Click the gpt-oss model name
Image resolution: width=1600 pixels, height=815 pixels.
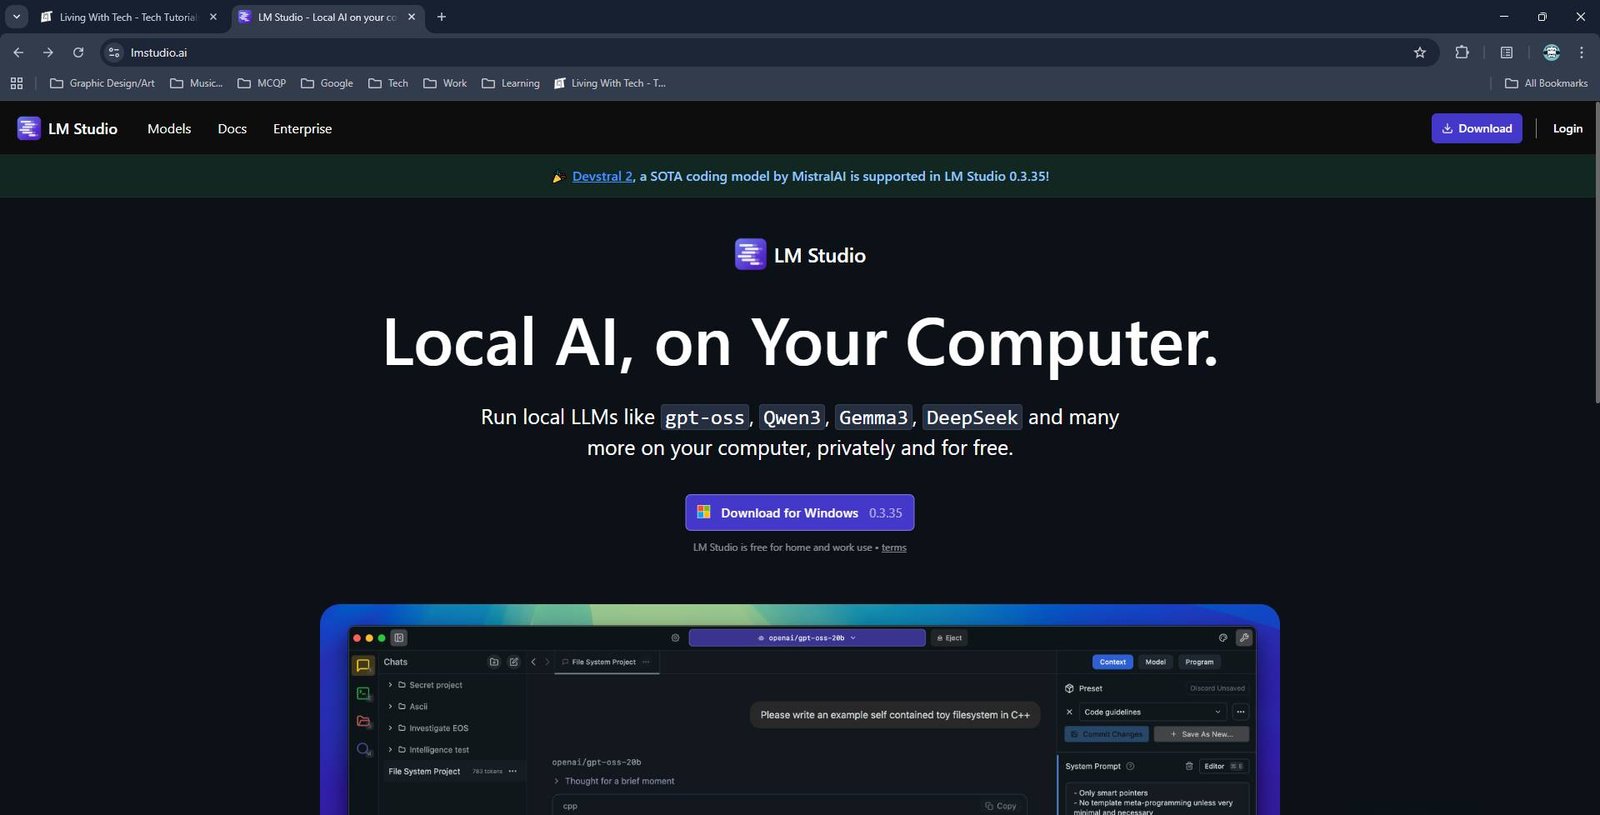[x=705, y=418]
